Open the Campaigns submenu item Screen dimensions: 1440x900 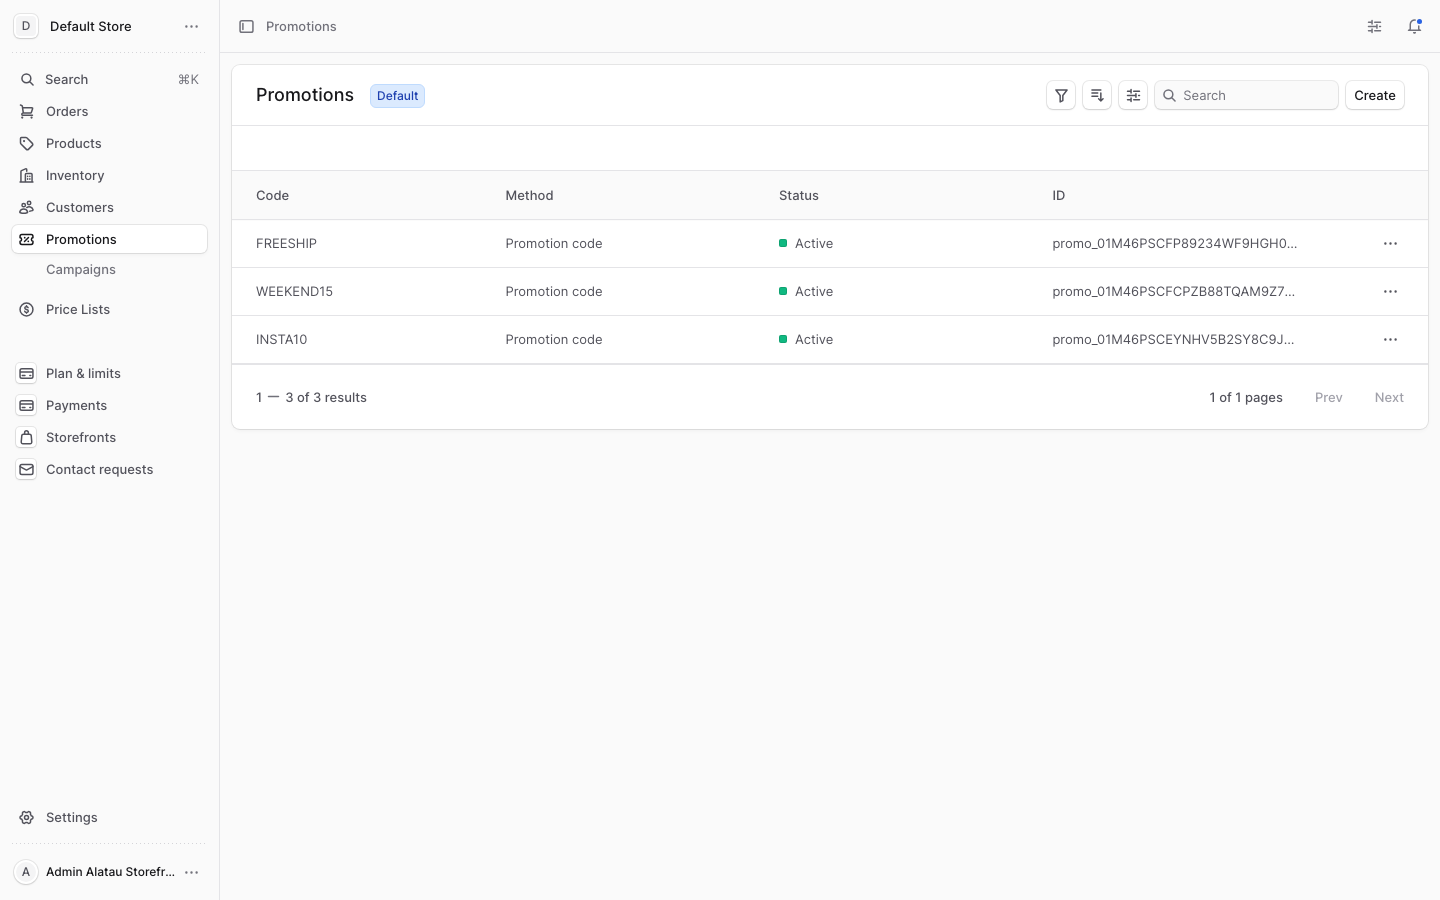coord(81,270)
